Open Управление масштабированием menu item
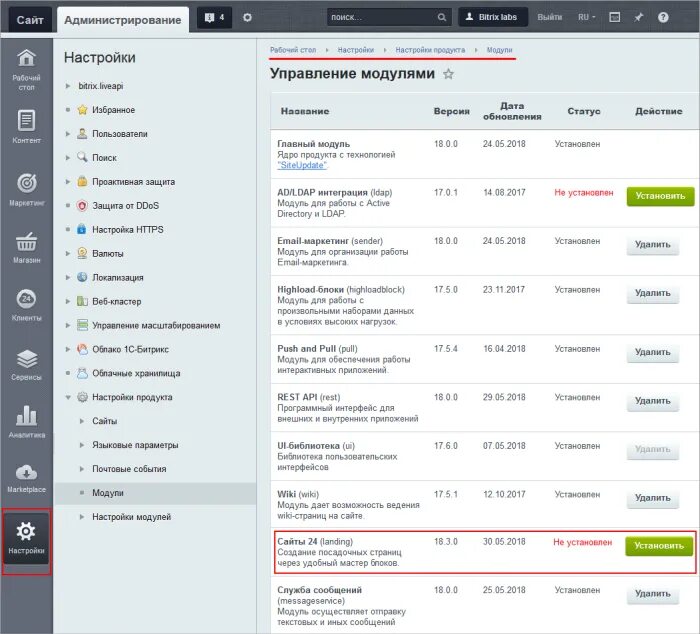 point(156,325)
